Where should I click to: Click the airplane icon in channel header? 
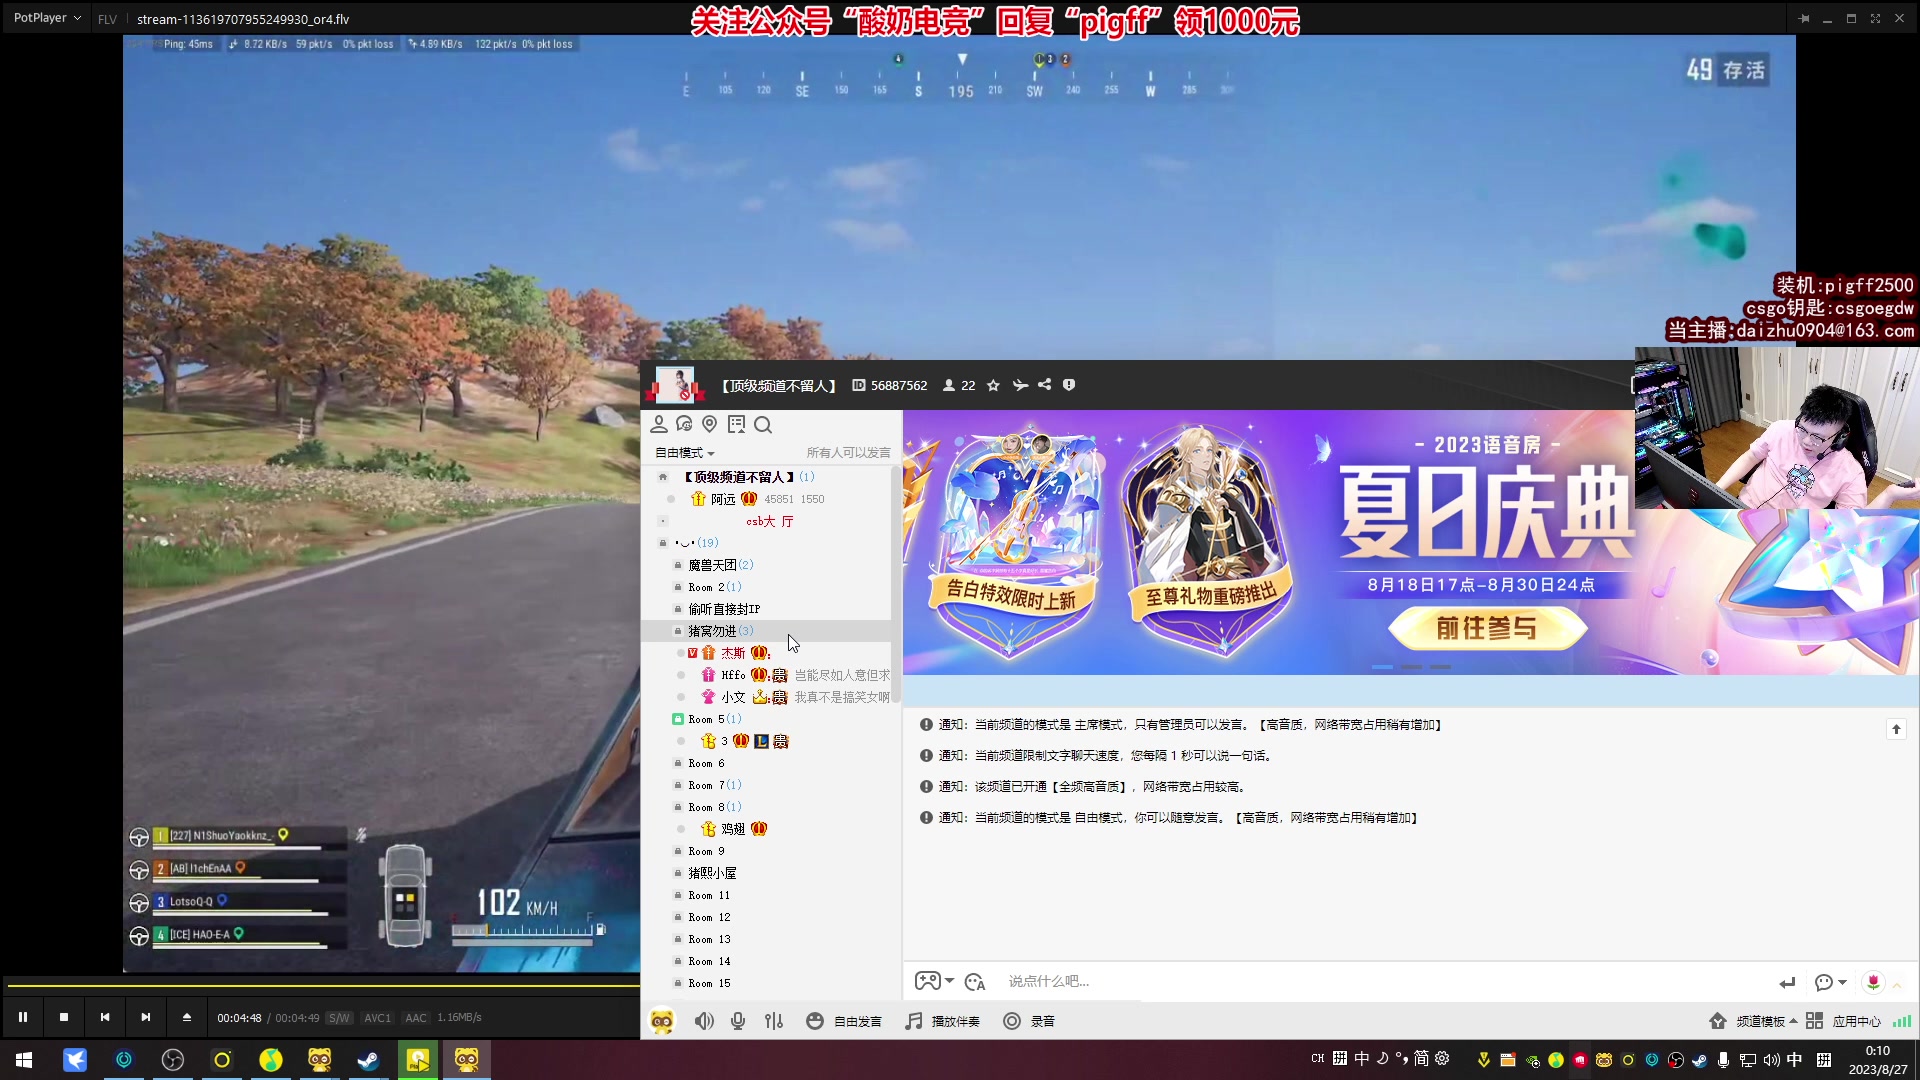coord(1020,385)
